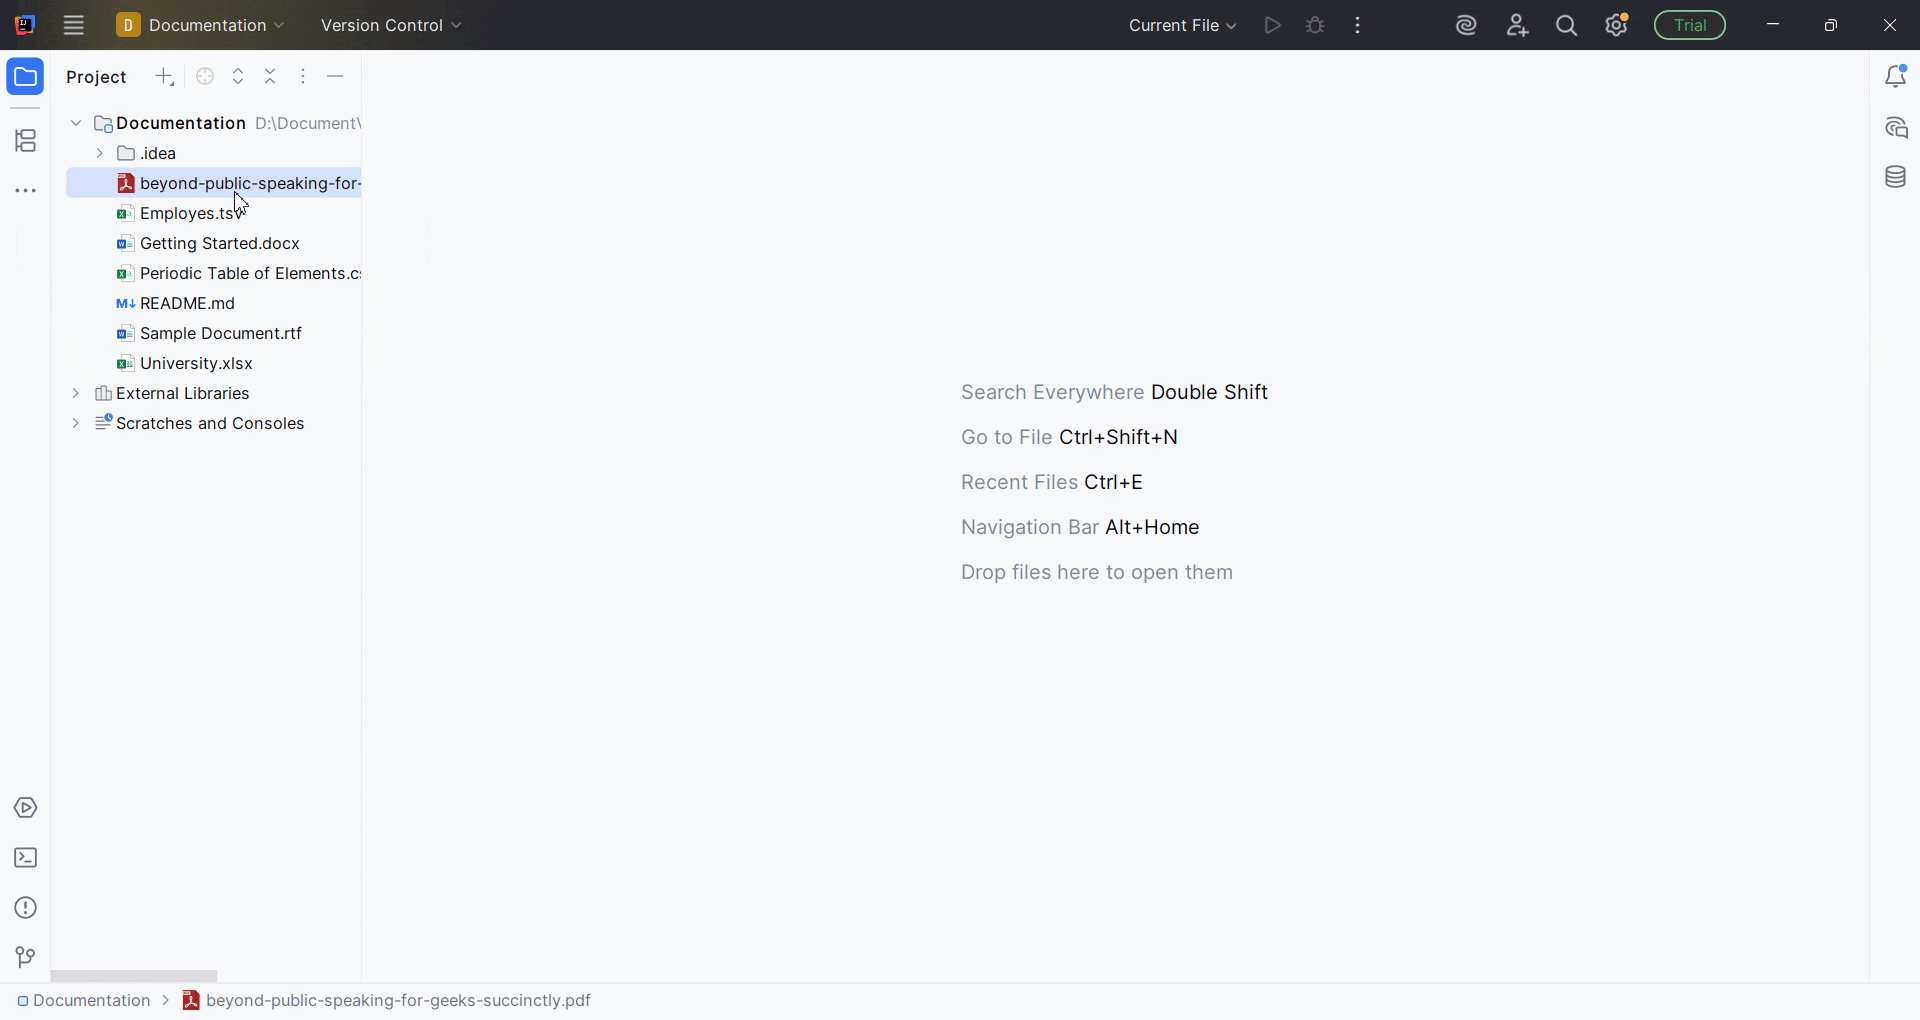This screenshot has width=1920, height=1020.
Task: Open the Git version control tool window
Action: click(x=26, y=958)
